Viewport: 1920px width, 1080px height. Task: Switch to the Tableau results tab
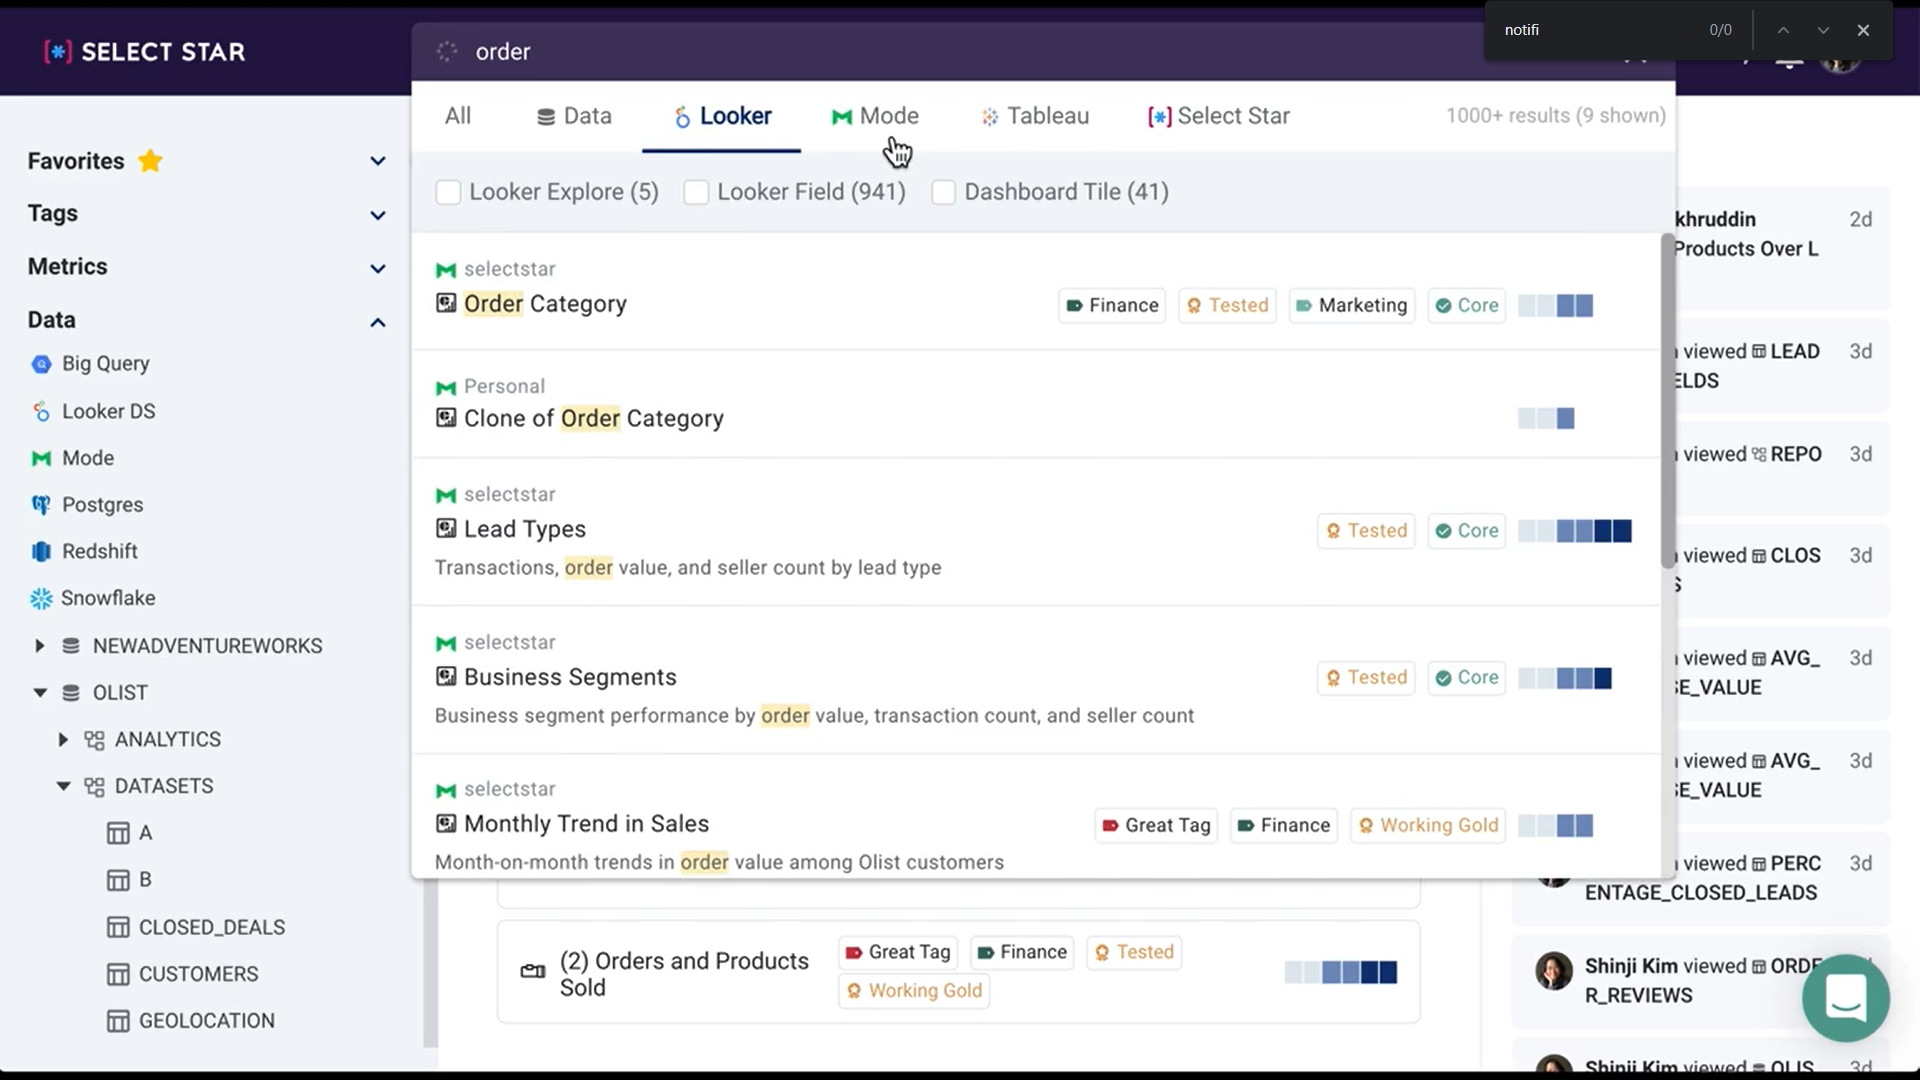point(1035,115)
